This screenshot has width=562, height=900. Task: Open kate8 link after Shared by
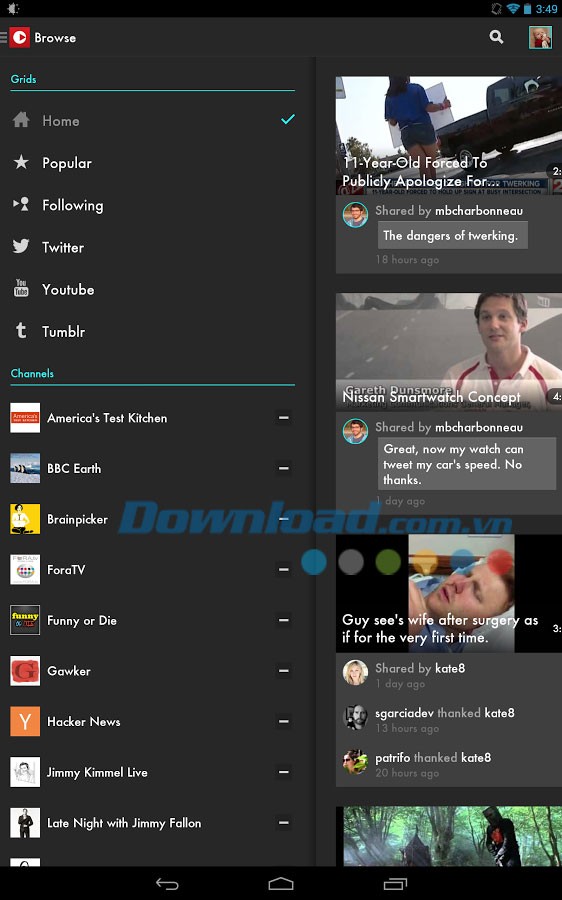pyautogui.click(x=450, y=668)
